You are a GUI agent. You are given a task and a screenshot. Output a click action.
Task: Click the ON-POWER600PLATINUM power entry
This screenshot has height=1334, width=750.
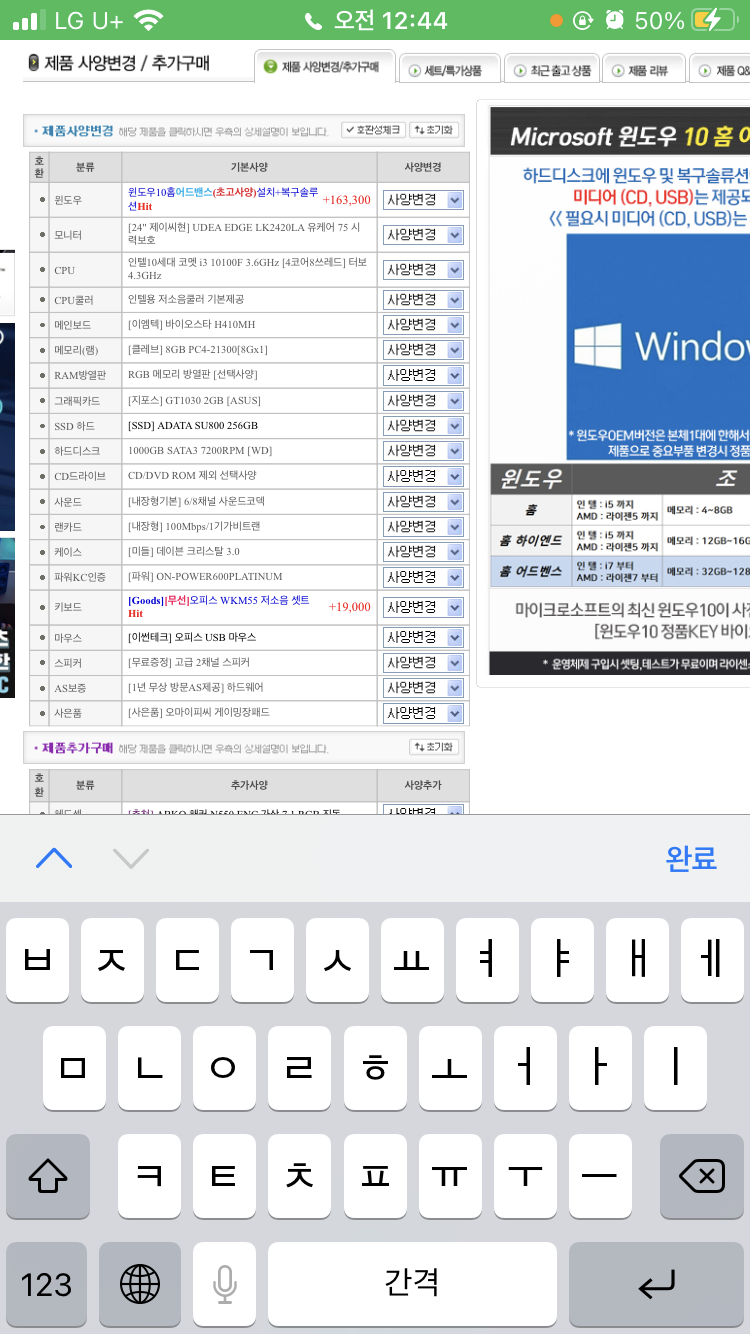(x=205, y=577)
